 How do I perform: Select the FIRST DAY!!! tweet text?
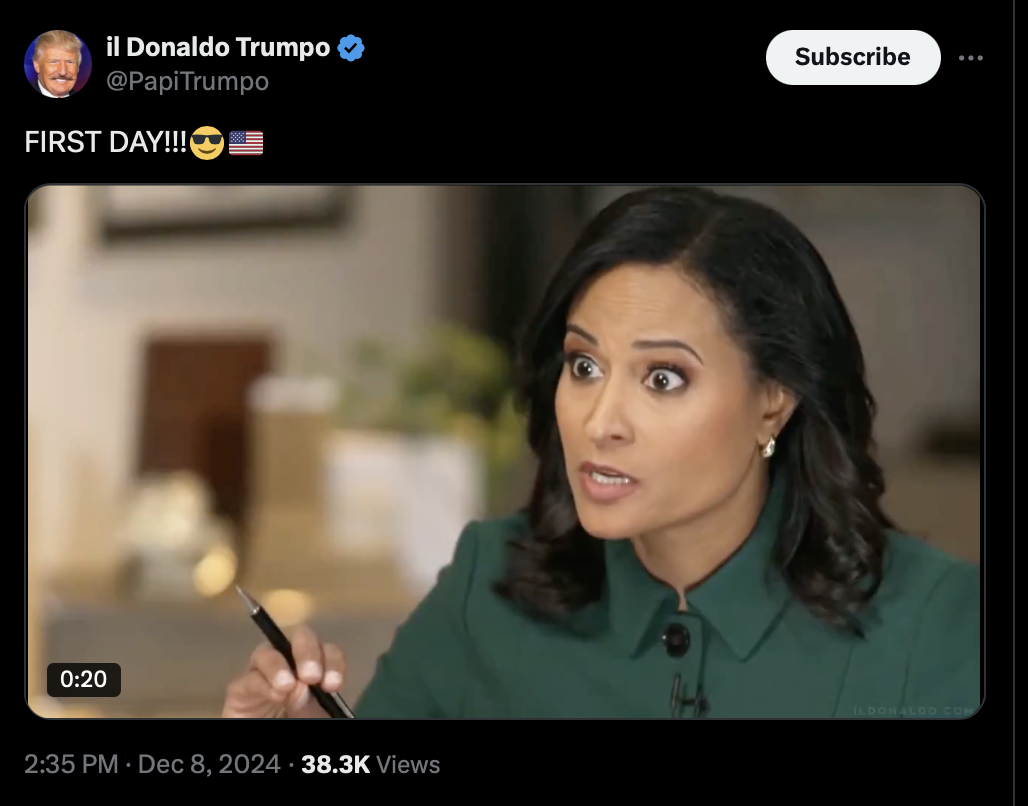tap(105, 142)
